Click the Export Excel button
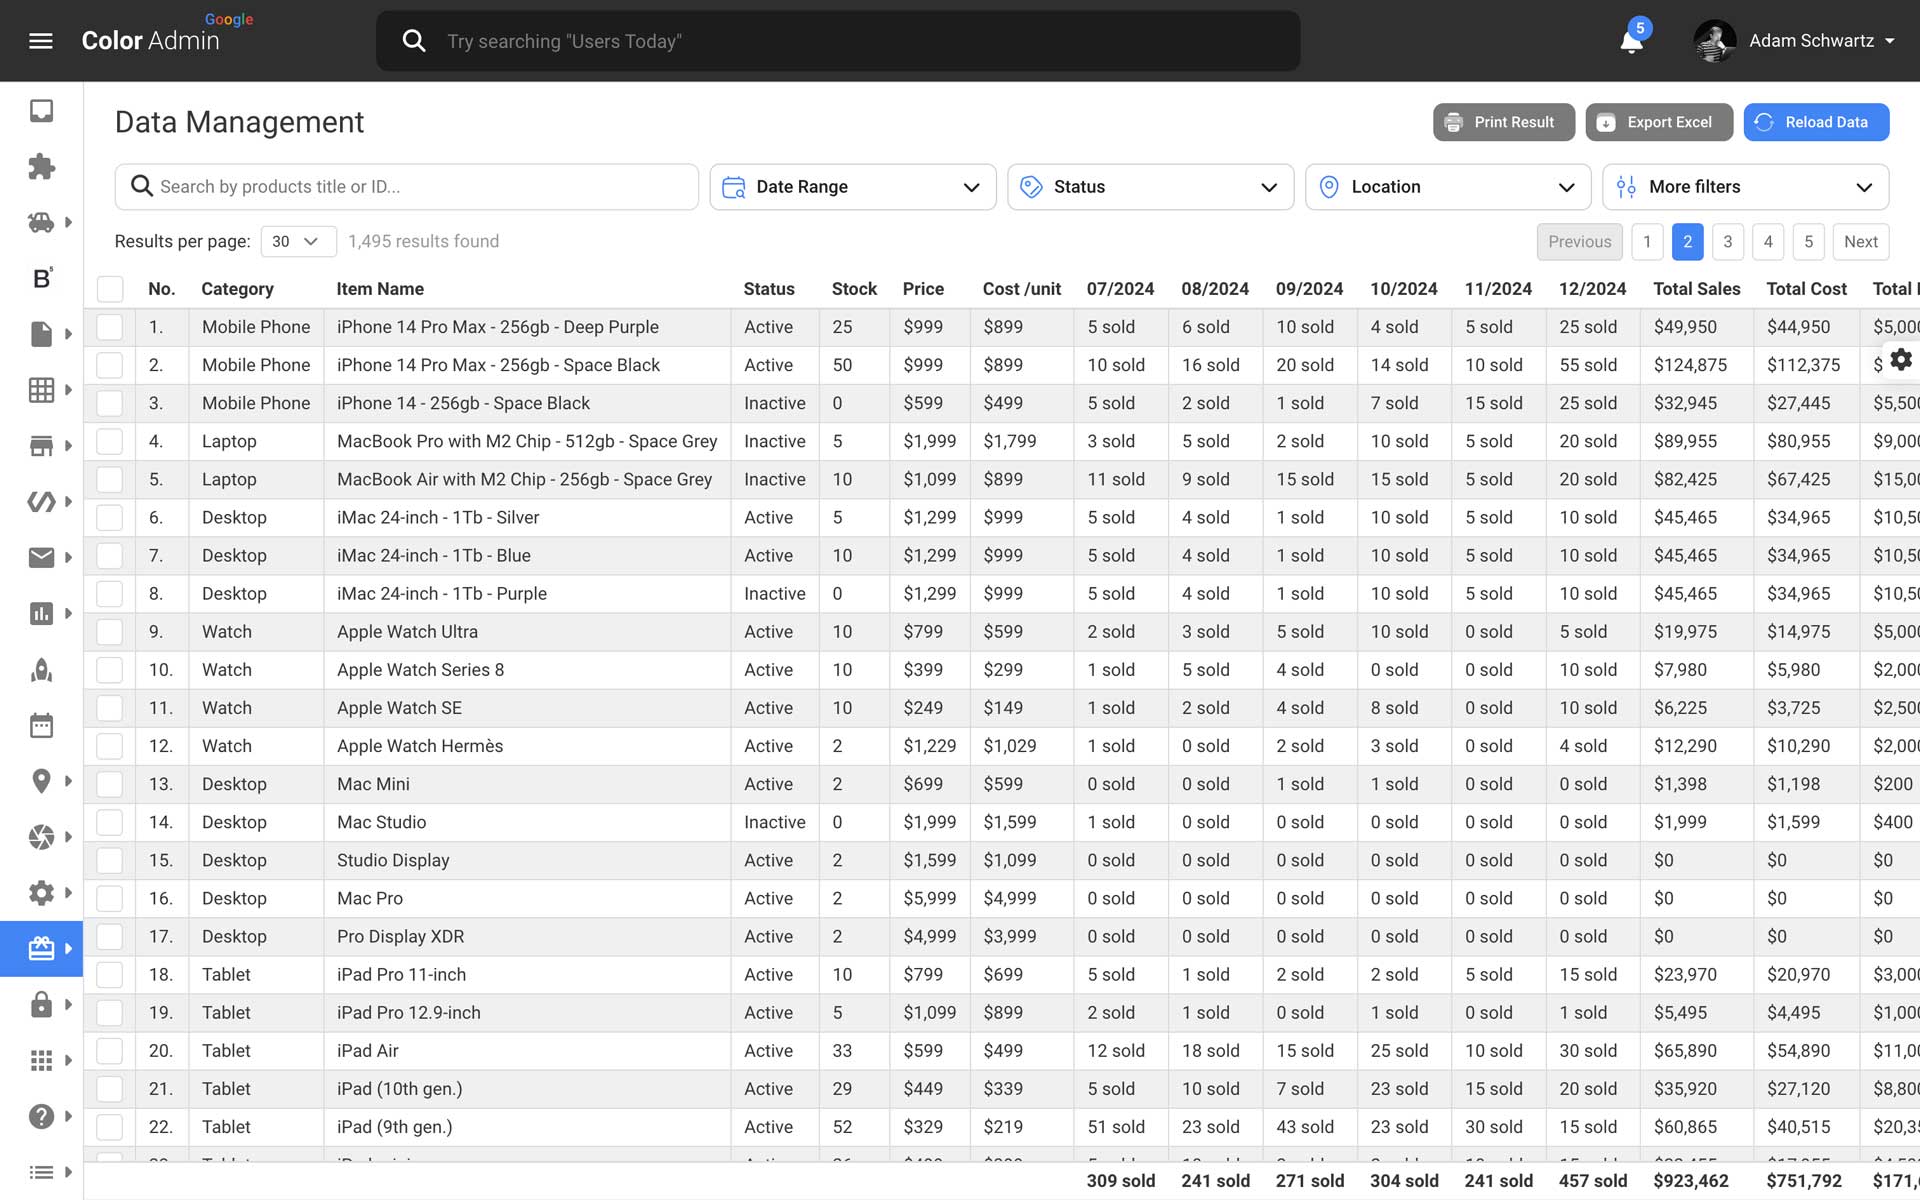The width and height of the screenshot is (1920, 1200). (x=1658, y=122)
